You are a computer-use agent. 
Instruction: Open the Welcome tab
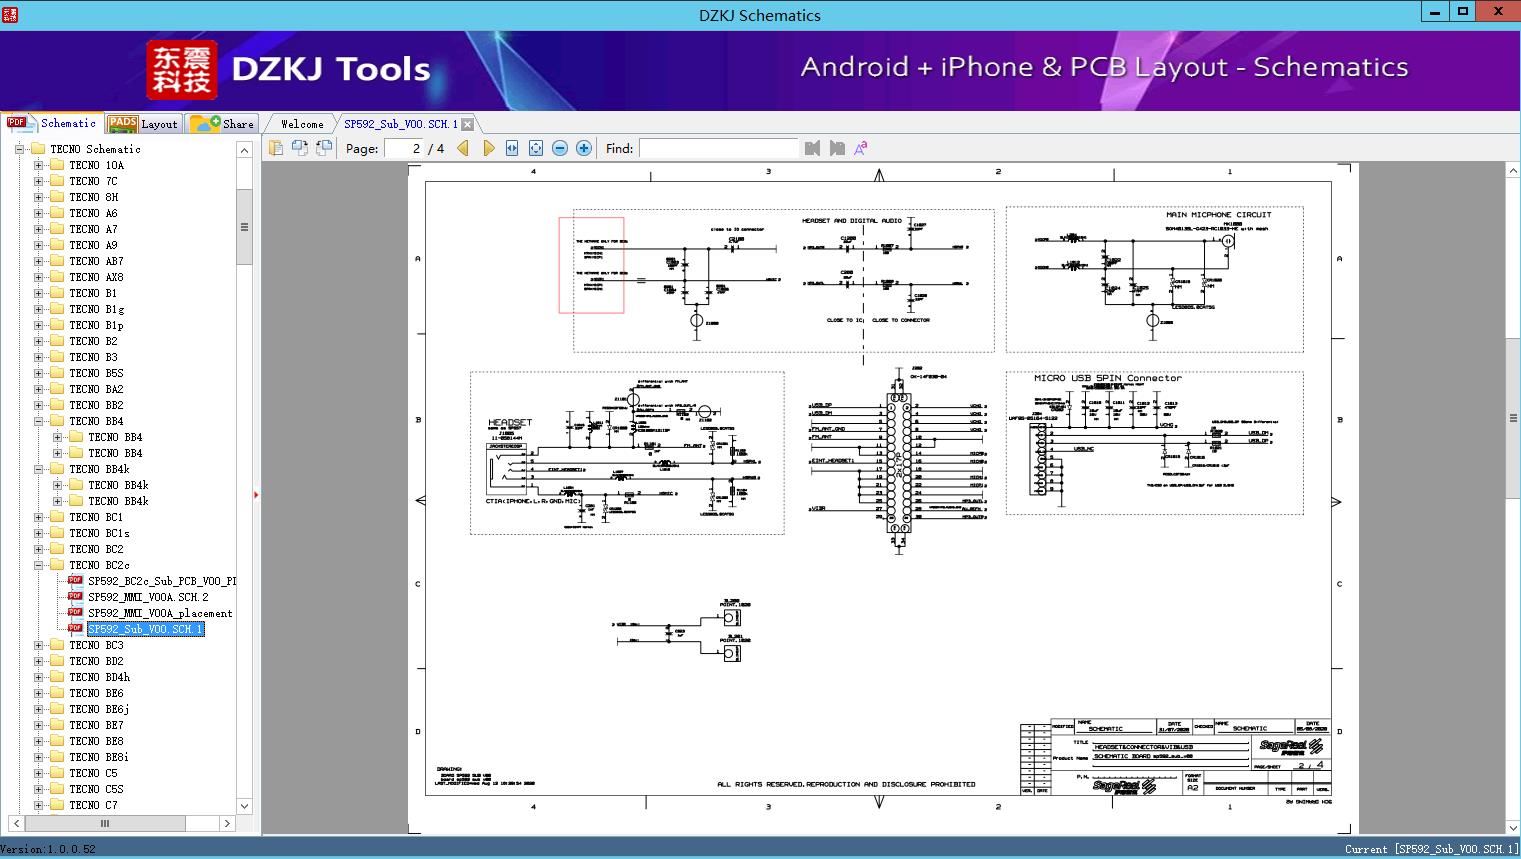coord(302,124)
